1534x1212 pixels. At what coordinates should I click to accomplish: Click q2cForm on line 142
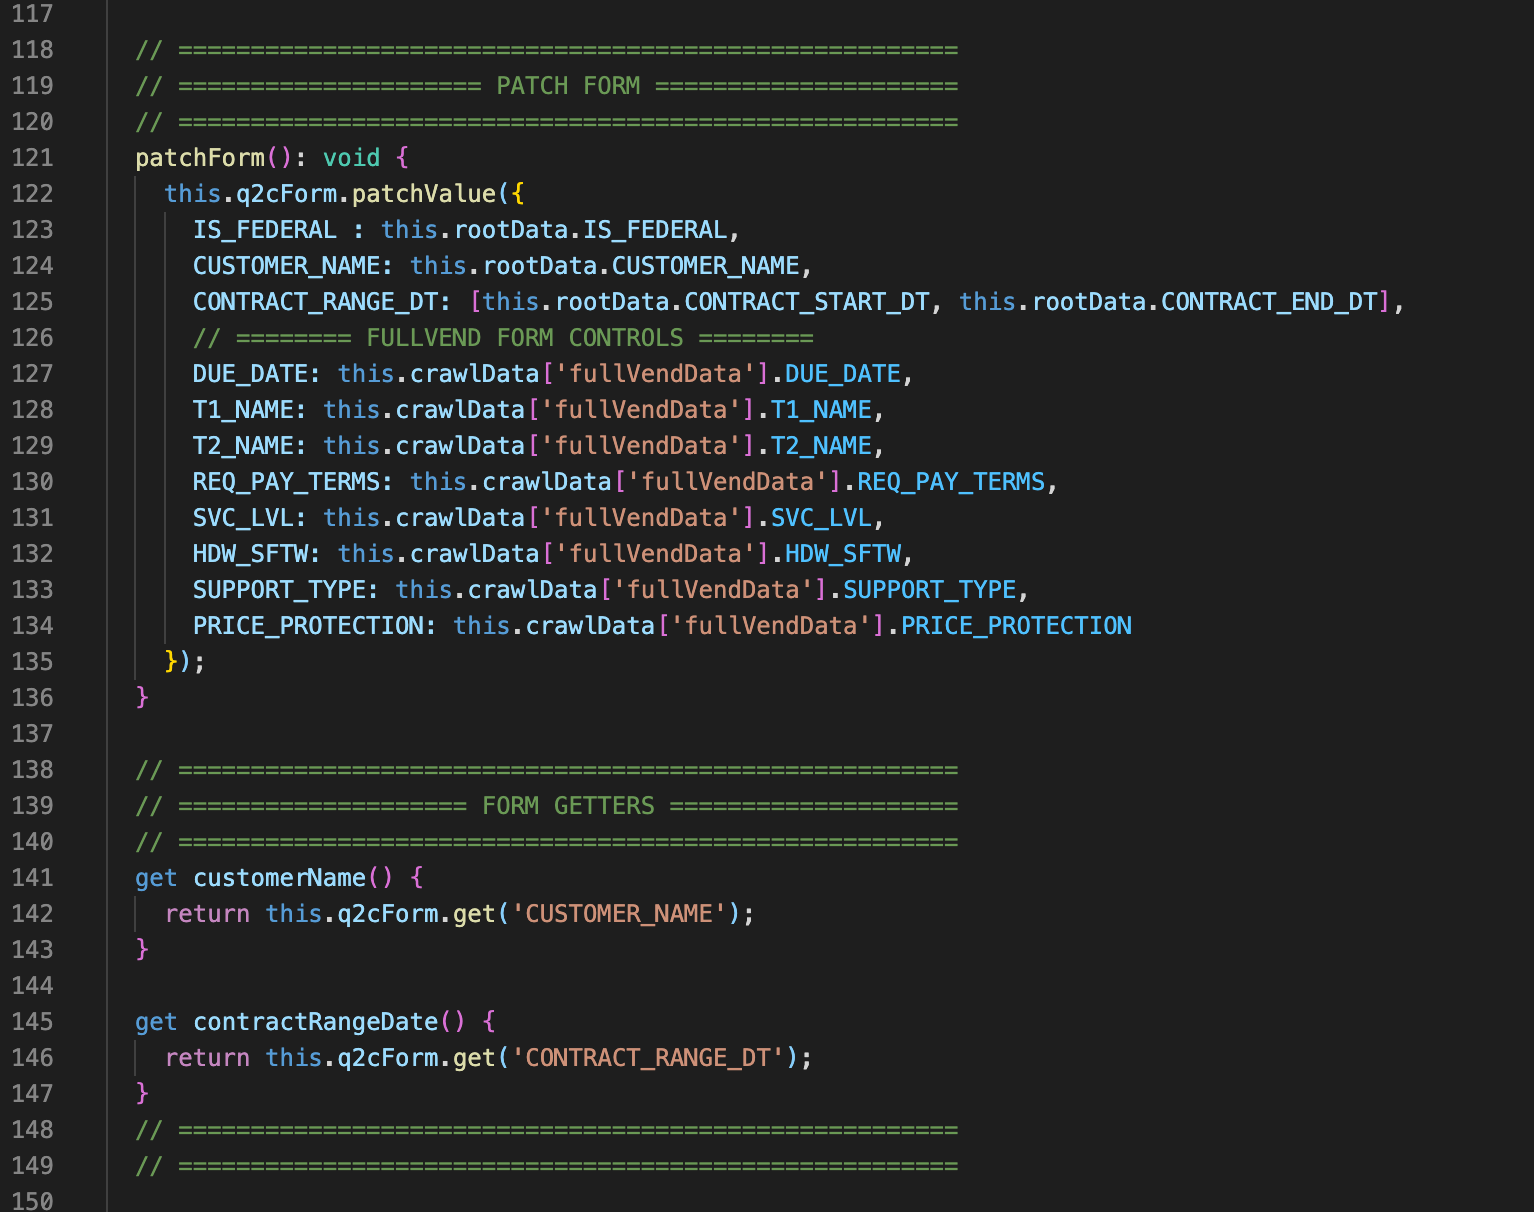click(x=388, y=914)
